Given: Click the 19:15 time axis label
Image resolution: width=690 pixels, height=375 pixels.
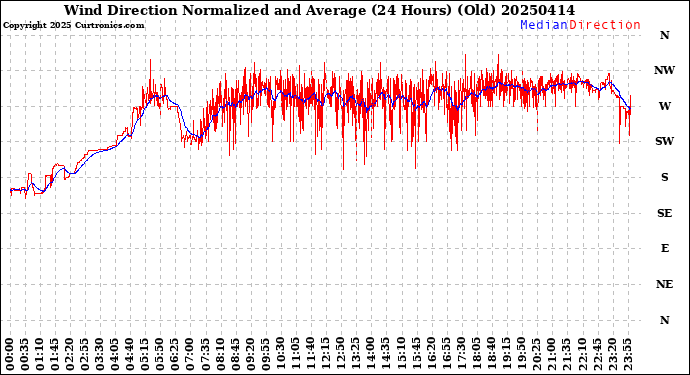Looking at the screenshot, I should (506, 354).
